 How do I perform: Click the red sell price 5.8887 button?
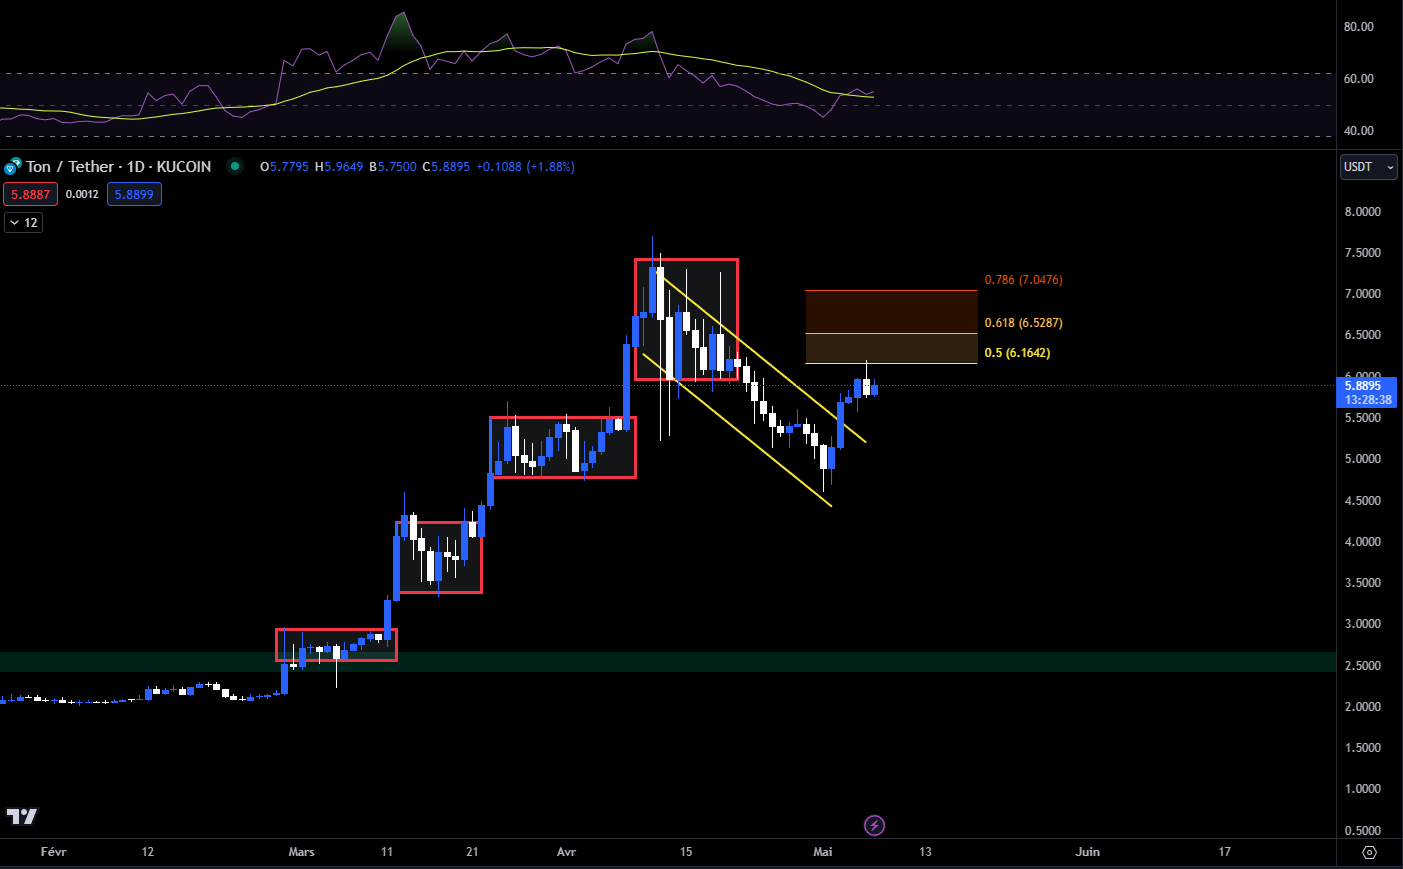pos(30,193)
